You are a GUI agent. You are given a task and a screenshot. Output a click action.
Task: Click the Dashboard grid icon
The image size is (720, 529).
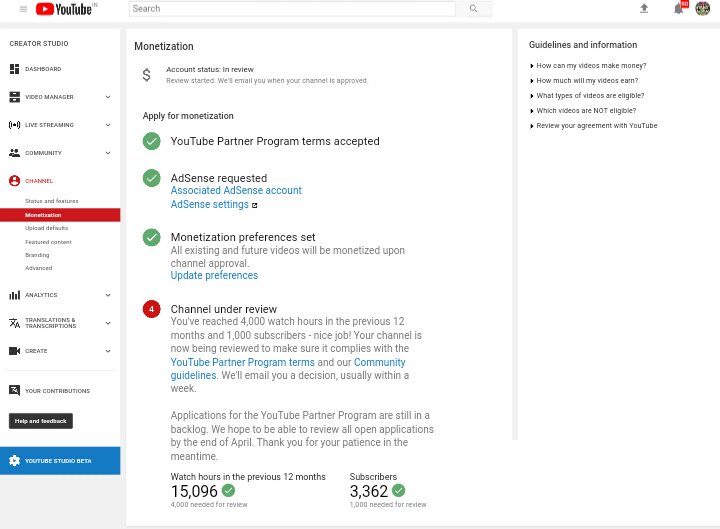(x=14, y=69)
